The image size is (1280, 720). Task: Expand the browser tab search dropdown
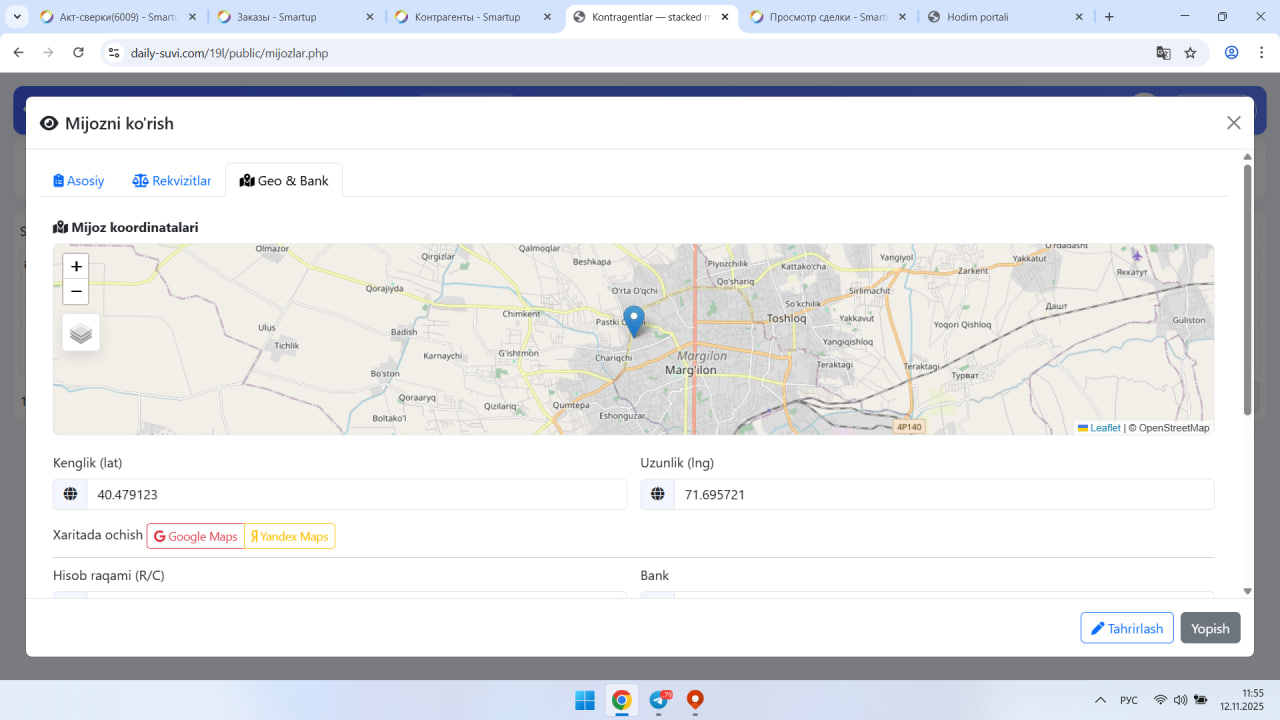[17, 17]
